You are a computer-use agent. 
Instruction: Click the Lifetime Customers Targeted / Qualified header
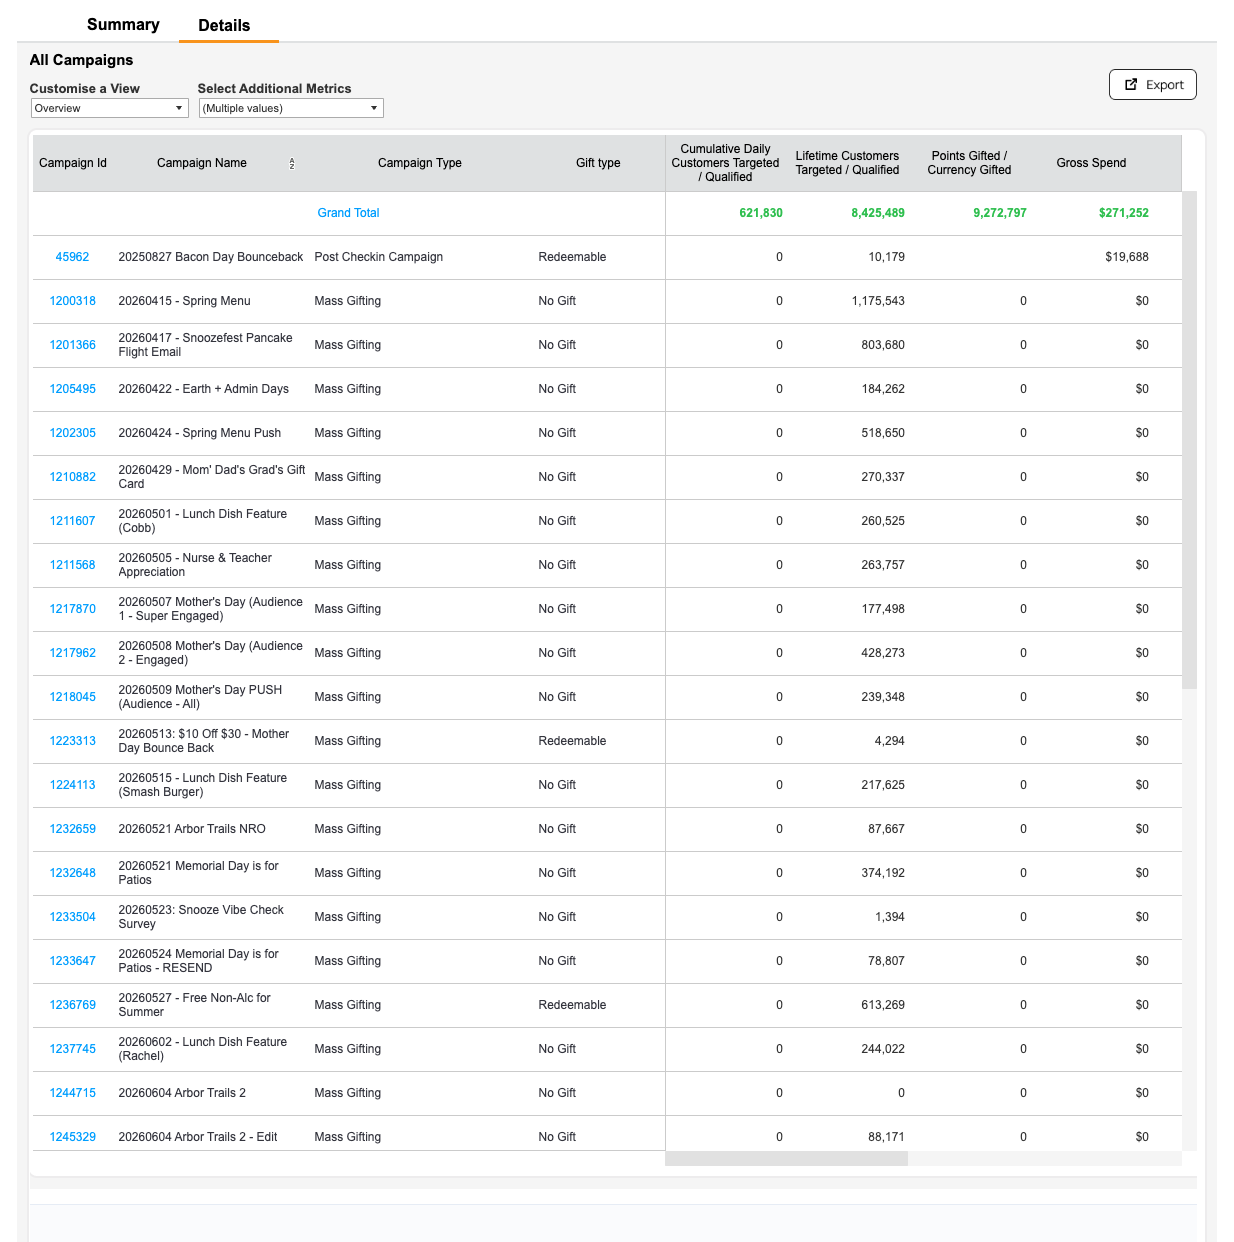847,163
